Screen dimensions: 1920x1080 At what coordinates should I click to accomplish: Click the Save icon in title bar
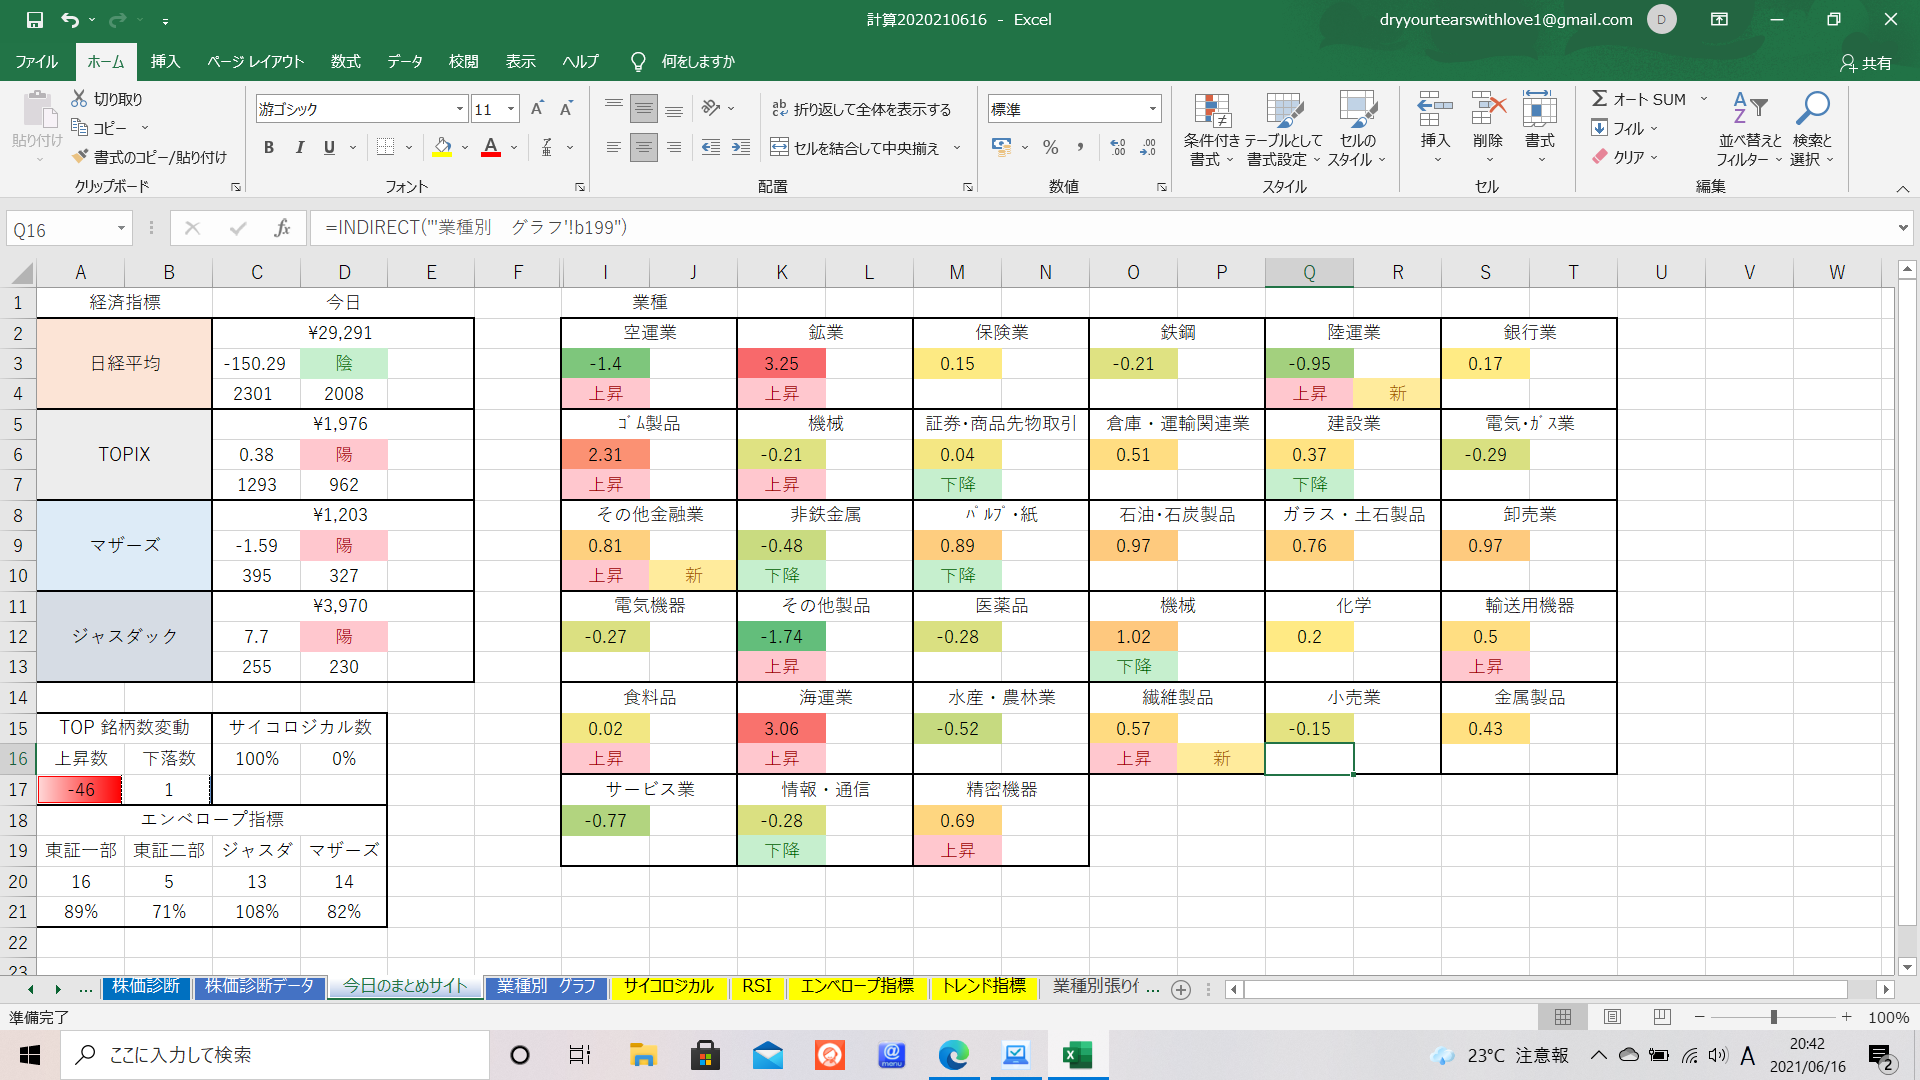(x=35, y=19)
